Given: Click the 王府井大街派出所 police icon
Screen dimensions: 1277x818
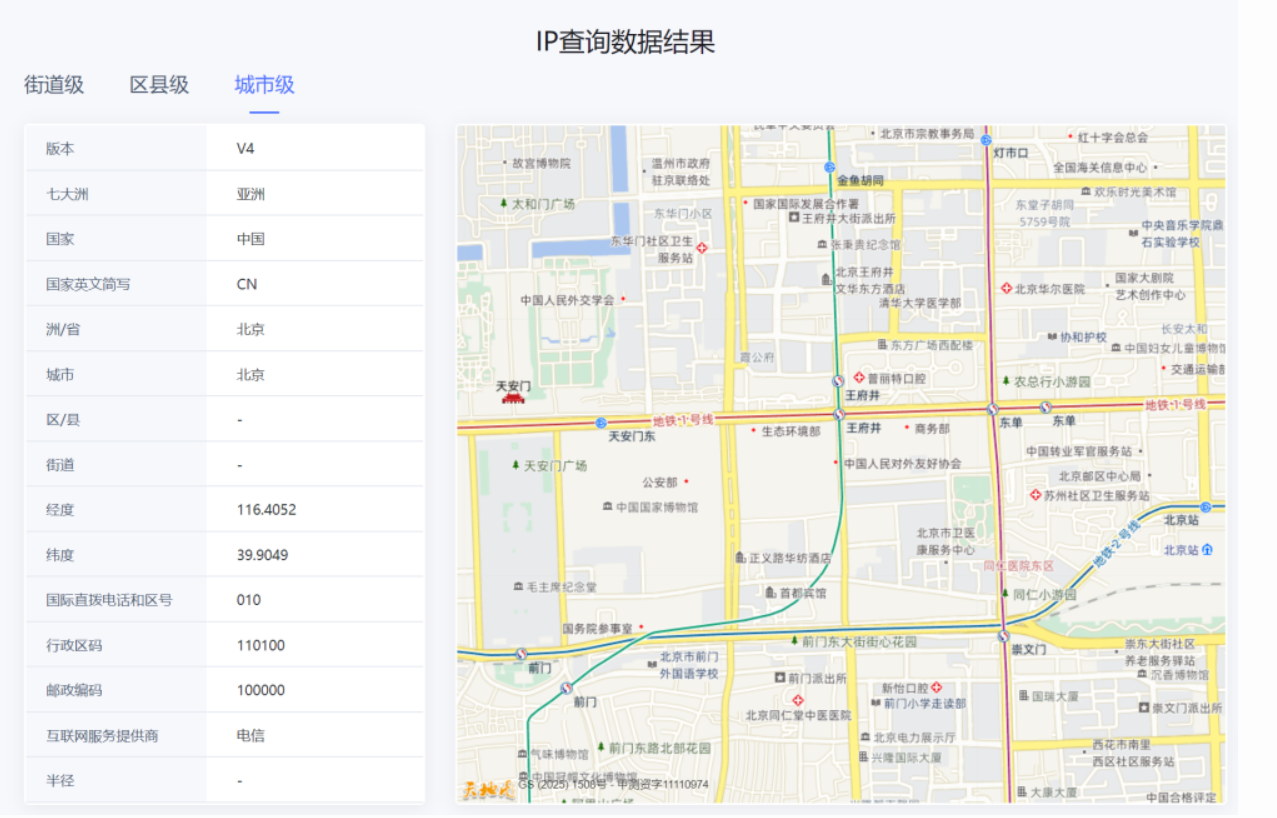Looking at the screenshot, I should point(794,217).
